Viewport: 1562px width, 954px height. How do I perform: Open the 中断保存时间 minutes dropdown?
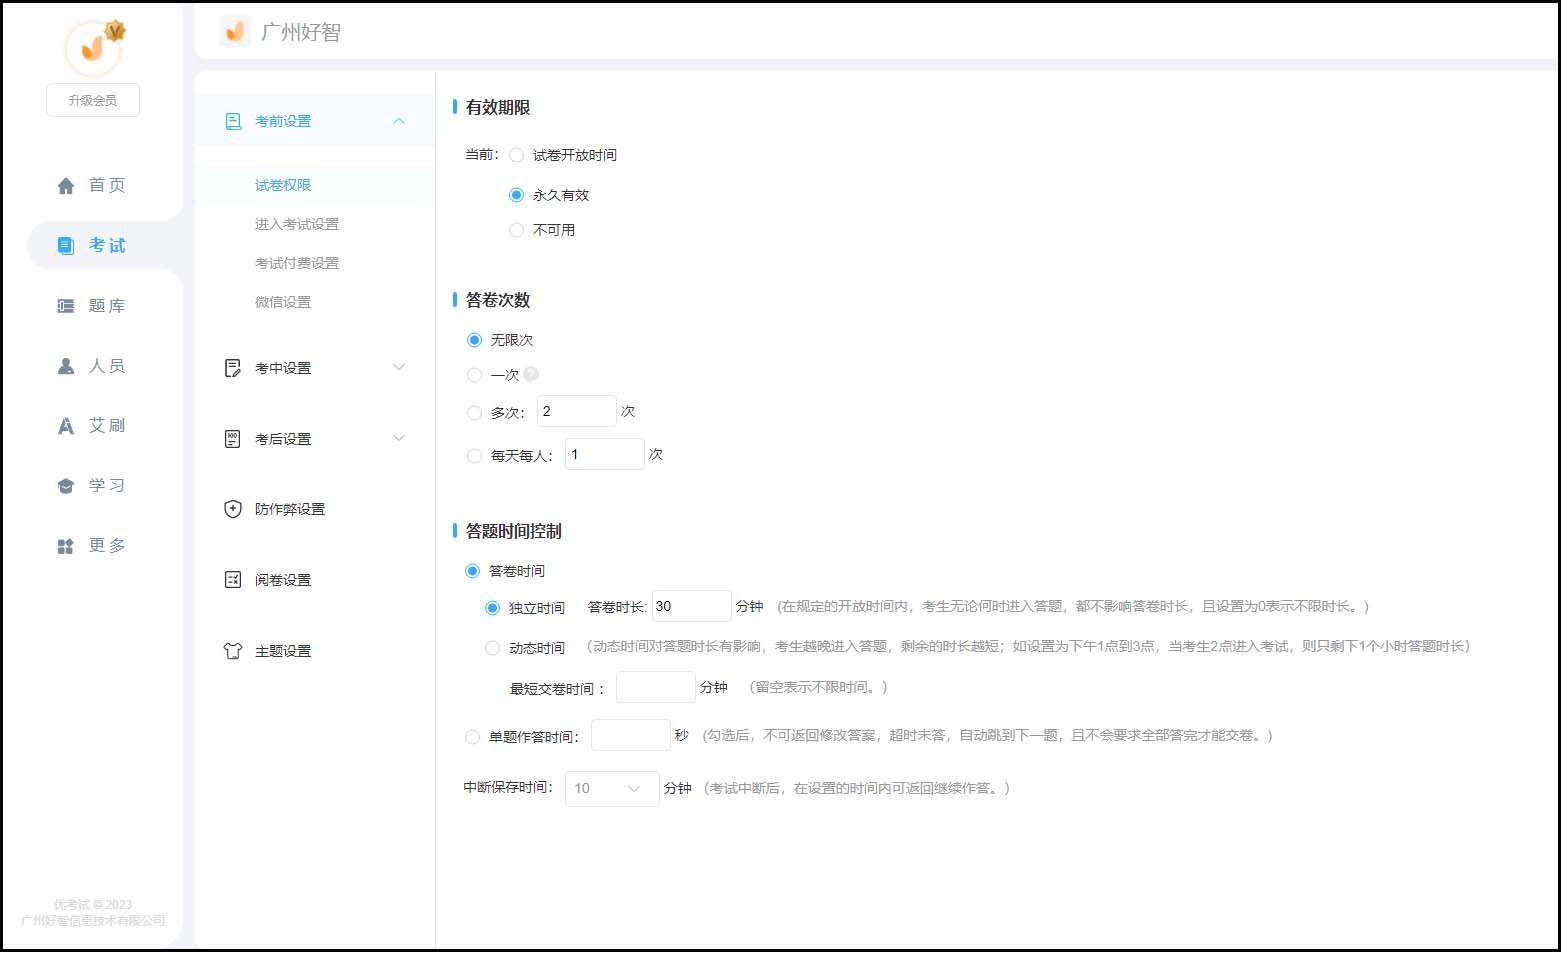pyautogui.click(x=611, y=788)
